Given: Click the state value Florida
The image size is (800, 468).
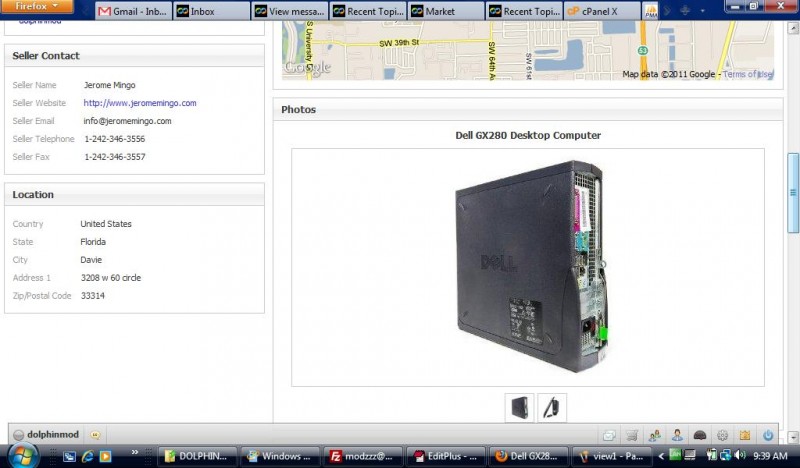Looking at the screenshot, I should click(93, 242).
